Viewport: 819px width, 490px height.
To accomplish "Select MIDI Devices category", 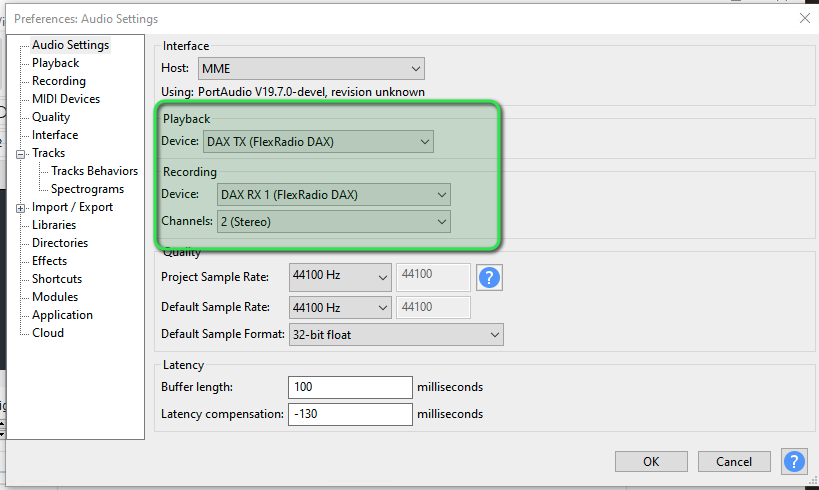I will pyautogui.click(x=66, y=99).
